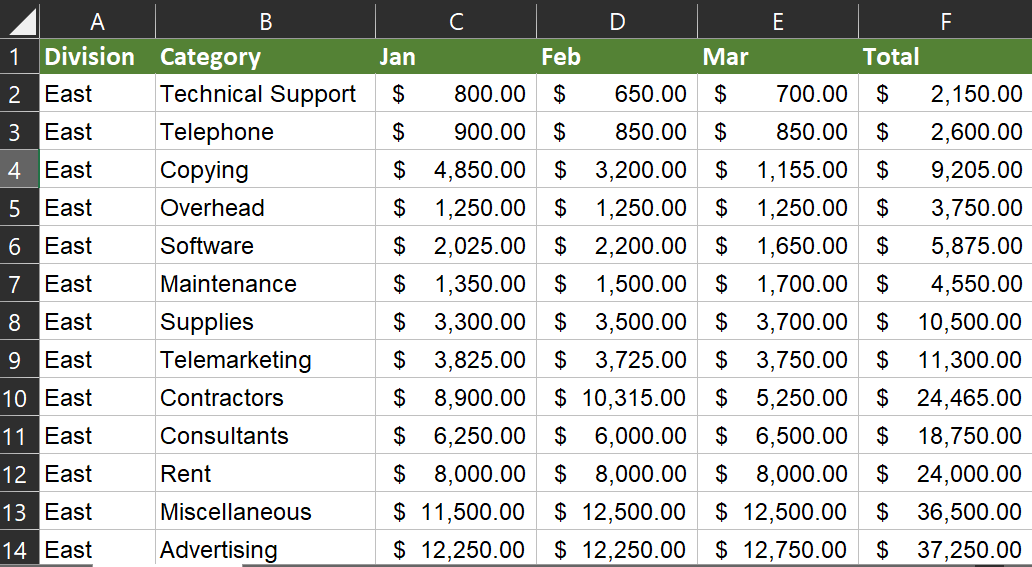Click the column C header
Image resolution: width=1032 pixels, height=567 pixels.
(456, 20)
